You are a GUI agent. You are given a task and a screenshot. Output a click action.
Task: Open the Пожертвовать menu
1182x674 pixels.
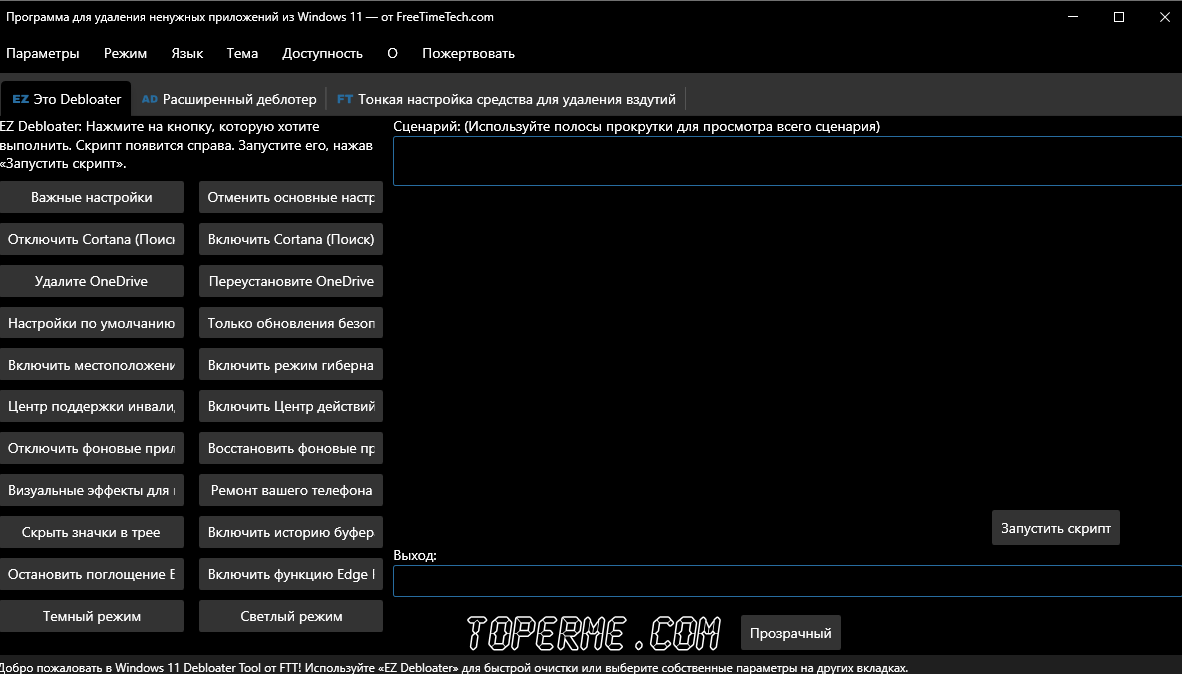tap(468, 54)
